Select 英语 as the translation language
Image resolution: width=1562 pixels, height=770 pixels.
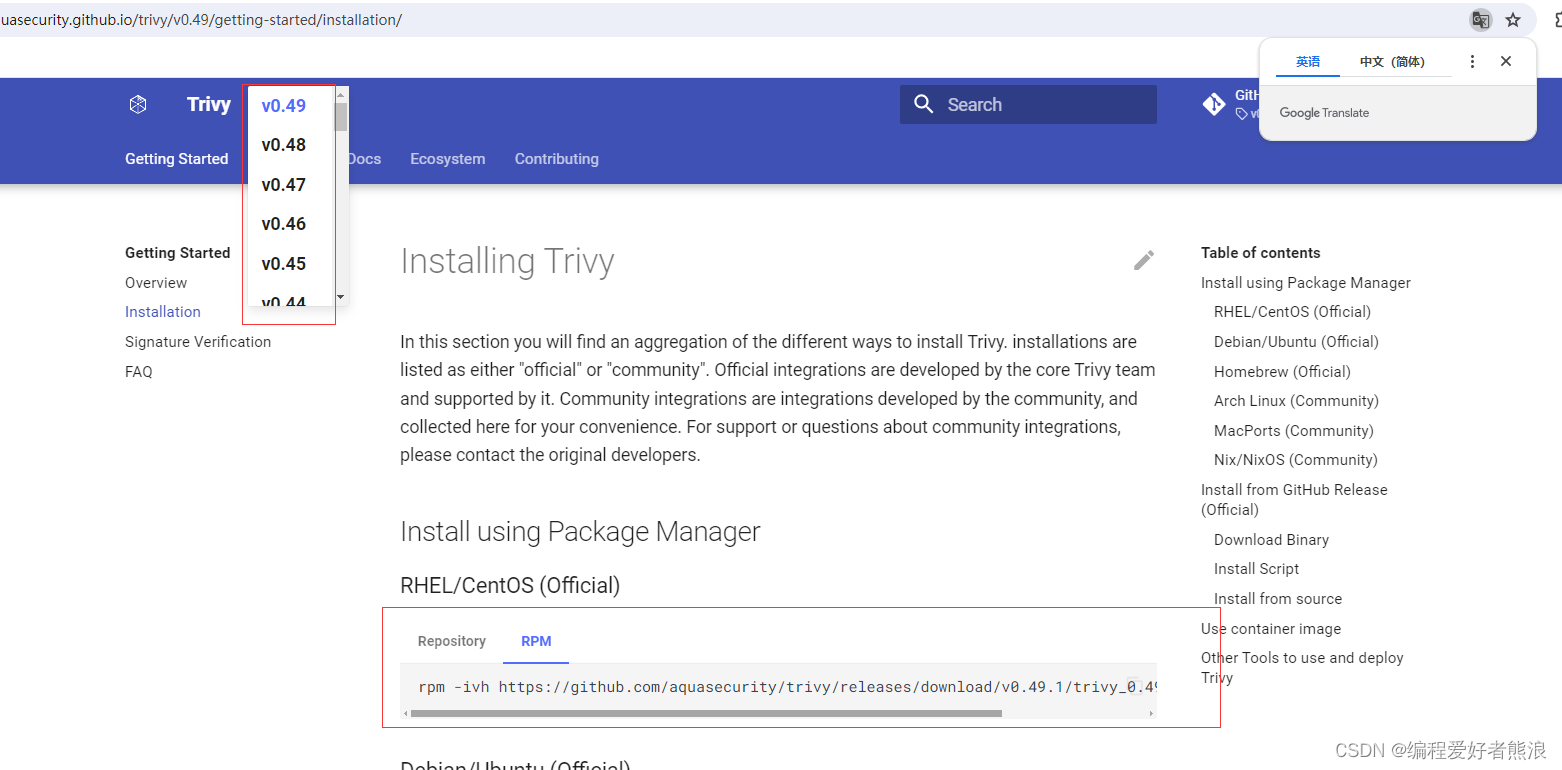[1306, 61]
